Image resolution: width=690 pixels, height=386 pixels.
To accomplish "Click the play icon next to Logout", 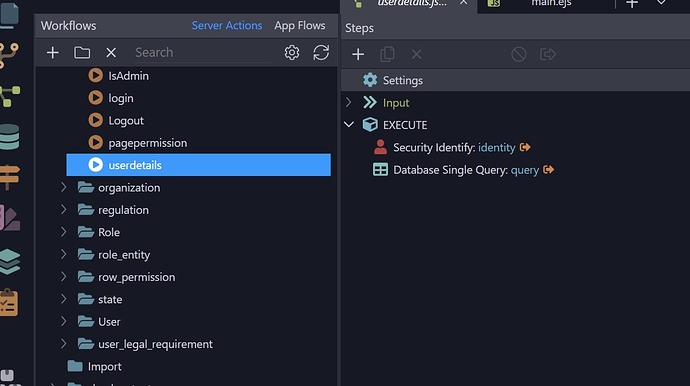I will 95,120.
